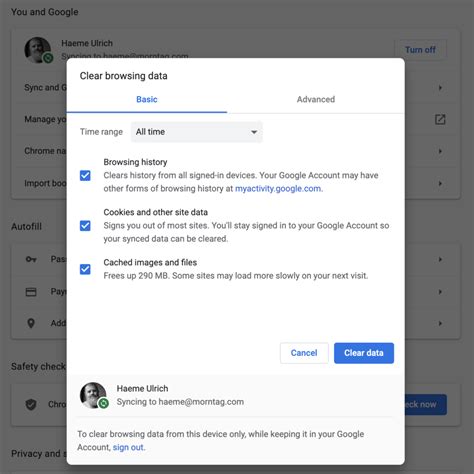The height and width of the screenshot is (474, 474).
Task: Click the Autofill section heading
Action: (26, 227)
